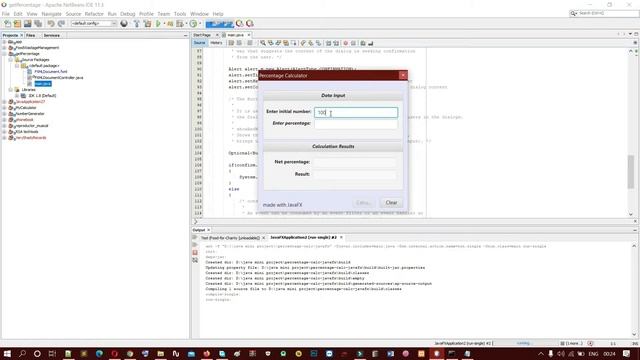Open the File menu

pos(6,14)
